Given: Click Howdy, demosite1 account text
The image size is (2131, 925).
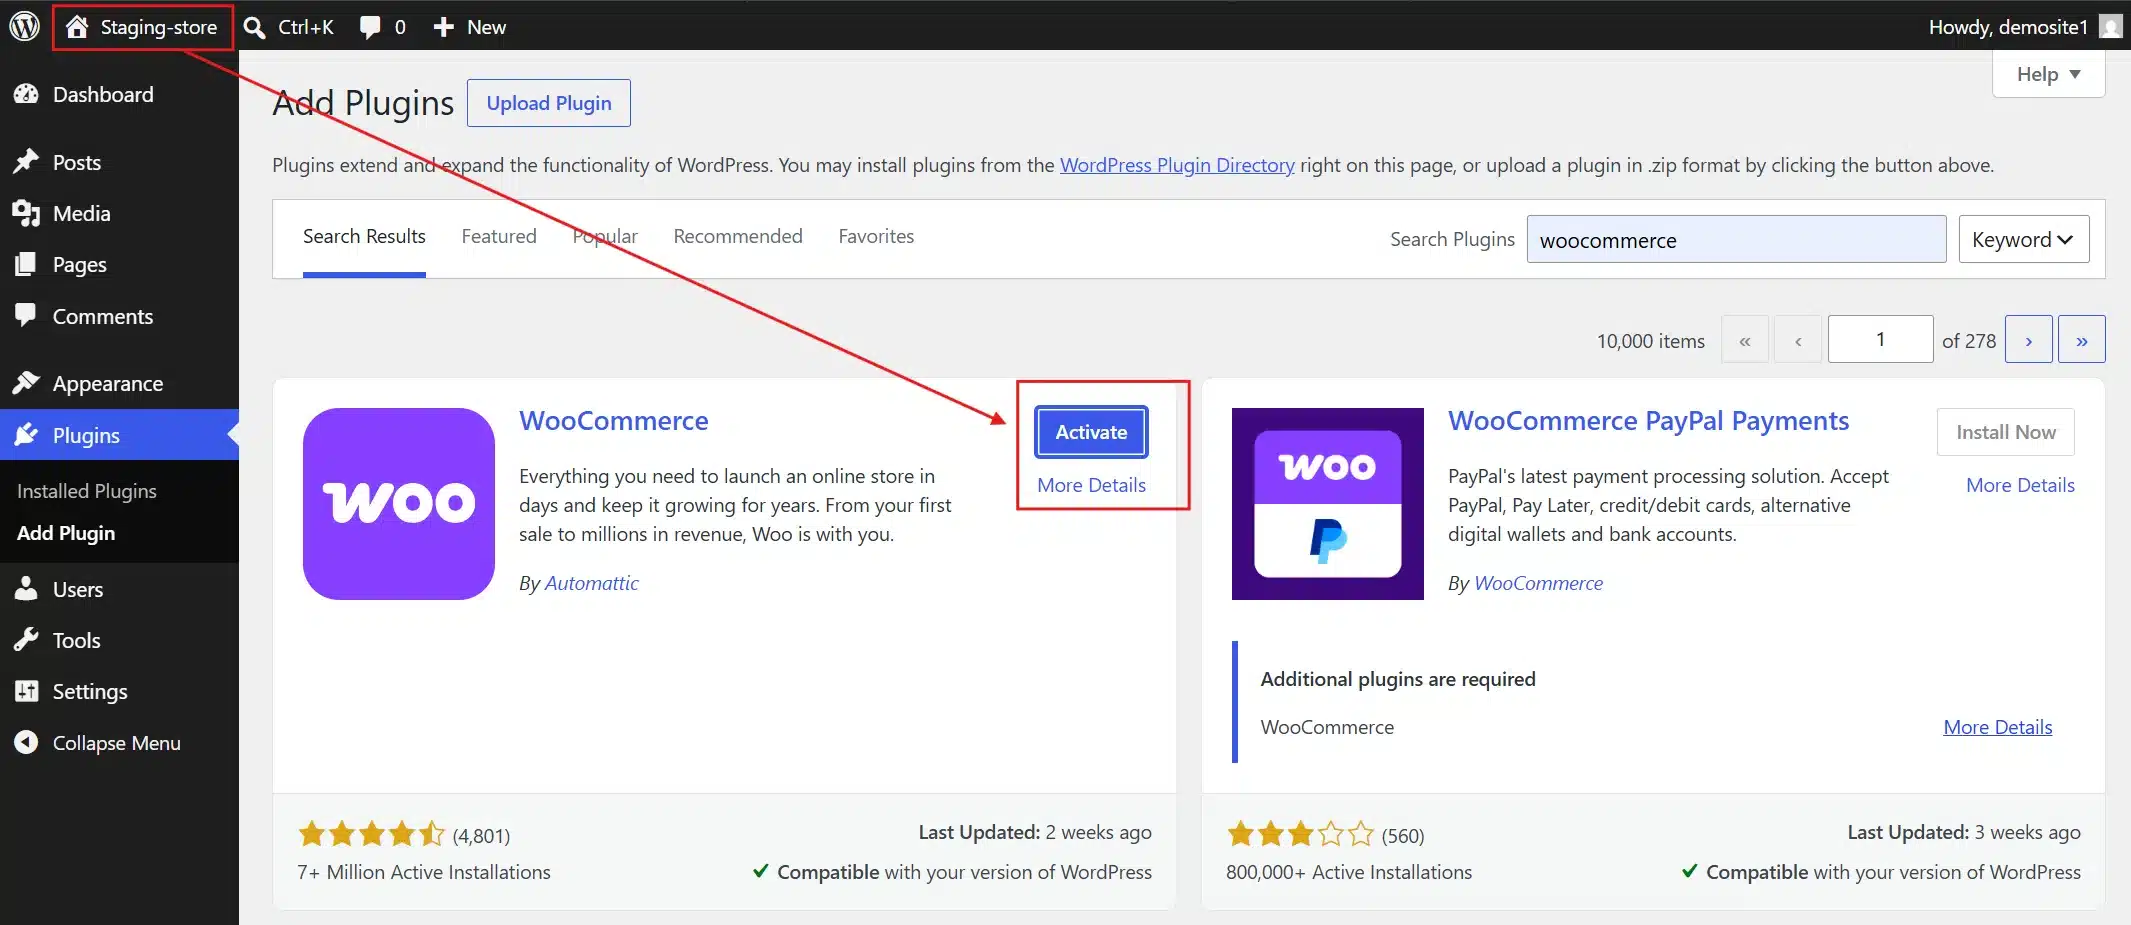Looking at the screenshot, I should tap(2008, 27).
